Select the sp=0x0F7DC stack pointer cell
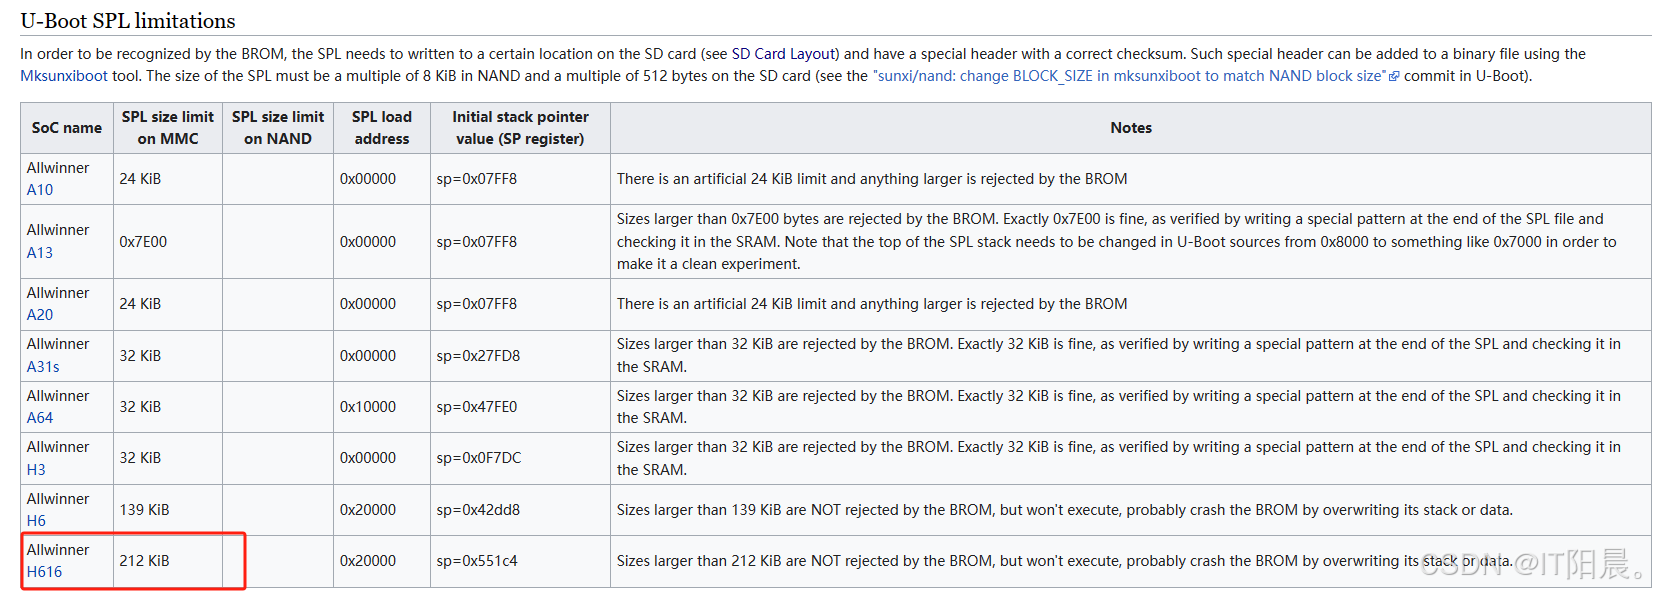Screen dimensions: 1667x594 point(520,458)
